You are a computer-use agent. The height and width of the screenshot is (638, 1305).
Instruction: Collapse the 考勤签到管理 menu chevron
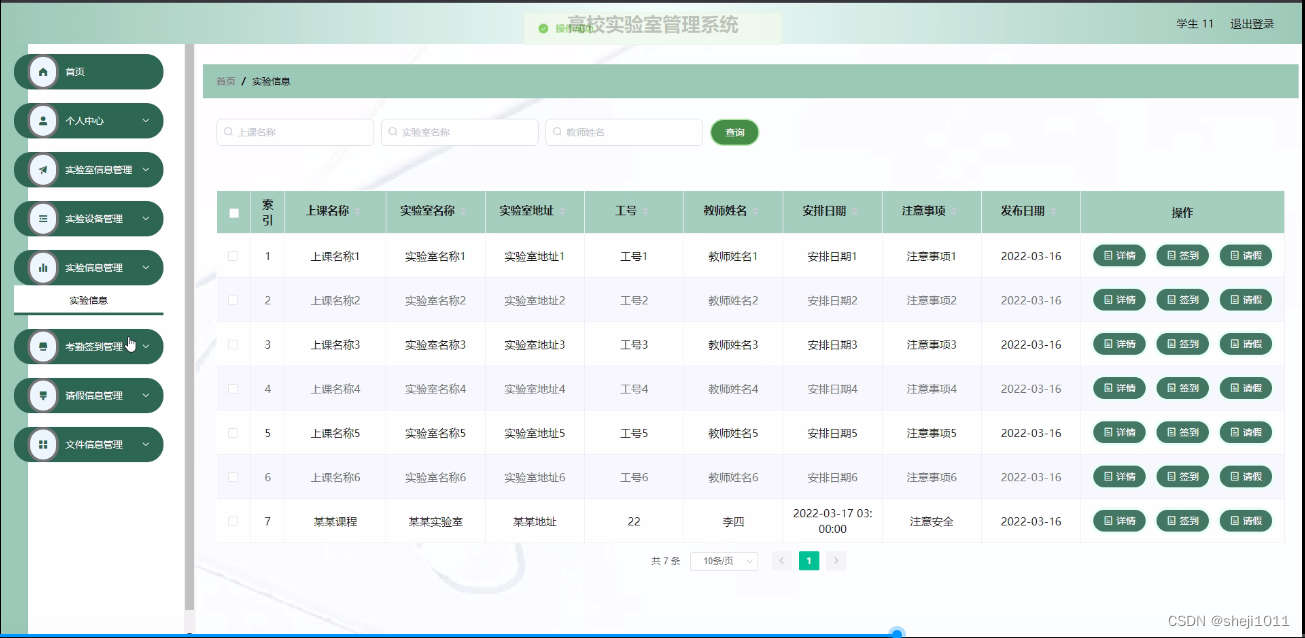pos(147,346)
